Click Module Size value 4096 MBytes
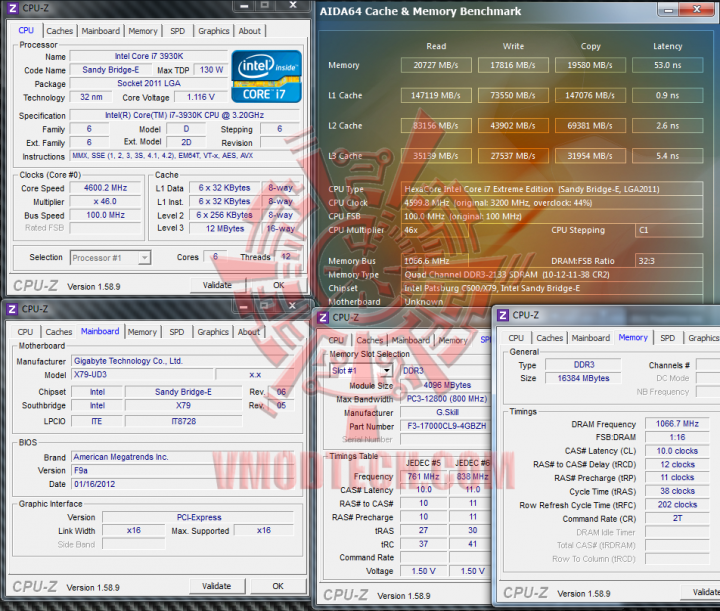The width and height of the screenshot is (720, 611). point(446,385)
